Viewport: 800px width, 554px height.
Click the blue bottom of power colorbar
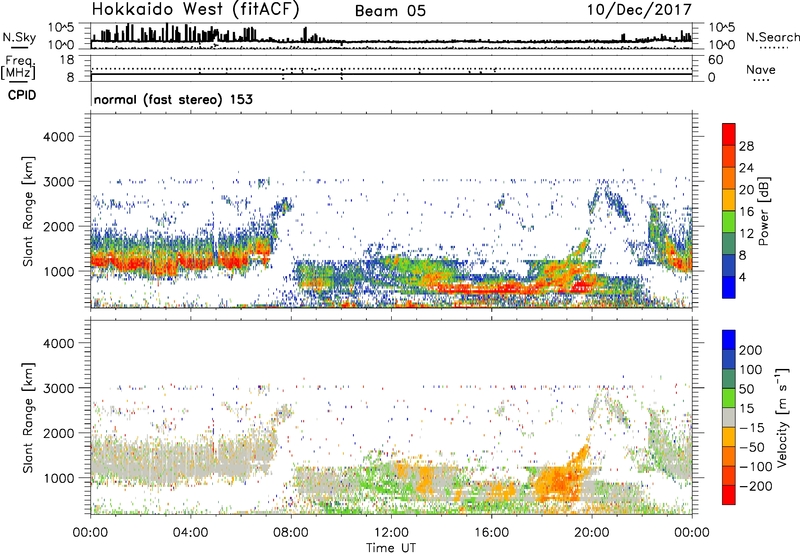[x=729, y=287]
